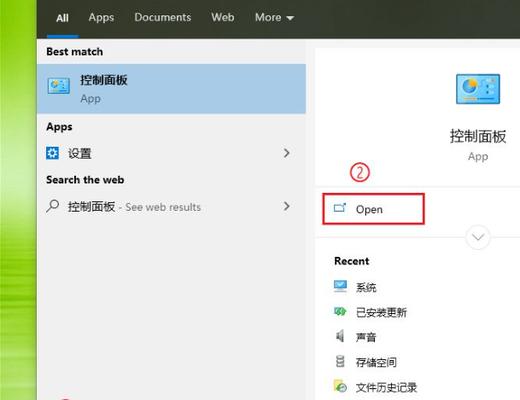Click the blue Settings gear icon

[x=52, y=153]
